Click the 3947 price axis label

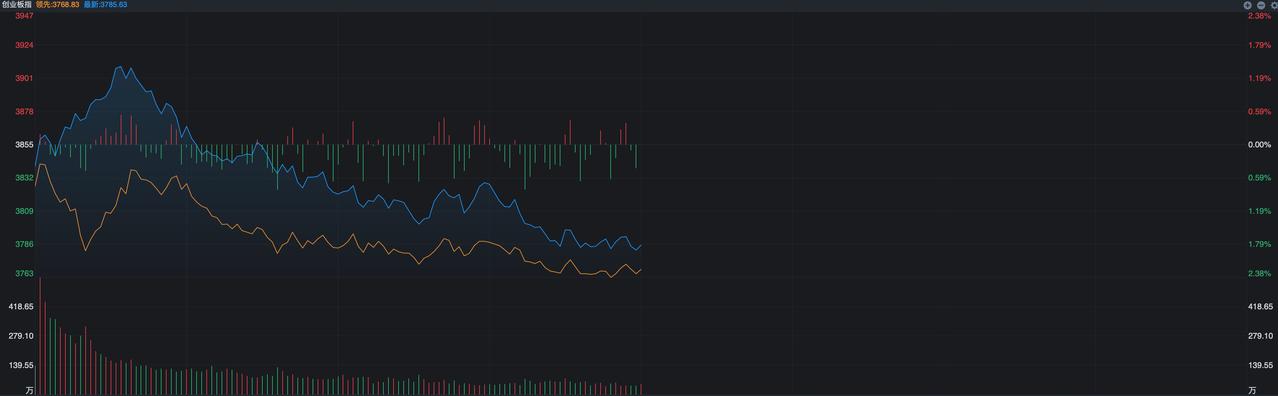click(x=24, y=16)
